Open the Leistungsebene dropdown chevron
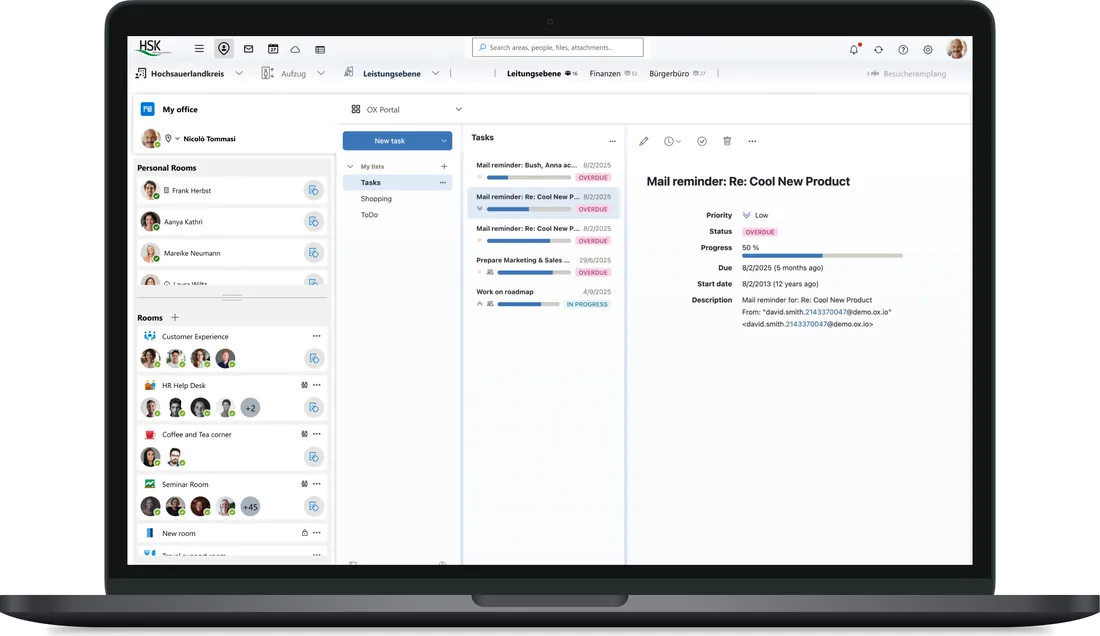The image size is (1100, 636). tap(436, 73)
